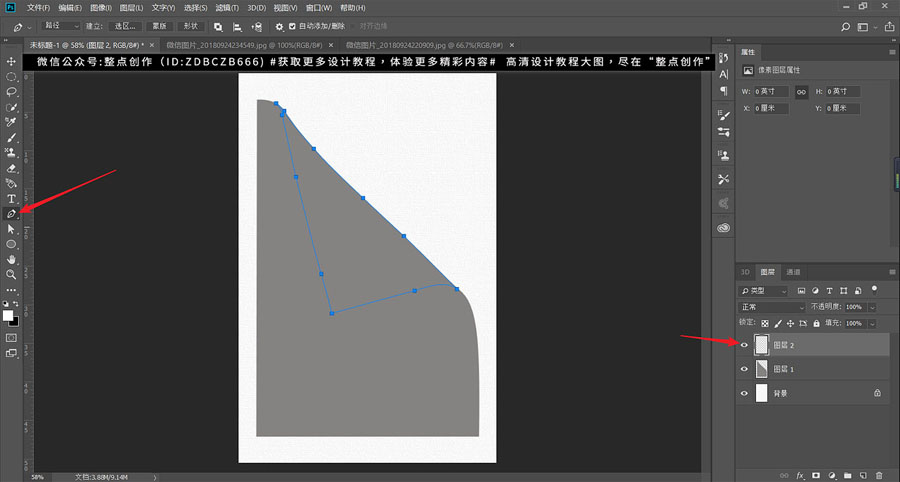Screen dimensions: 900x482
Task: Uncheck the 自动添加/删除 checkbox
Action: coord(292,26)
